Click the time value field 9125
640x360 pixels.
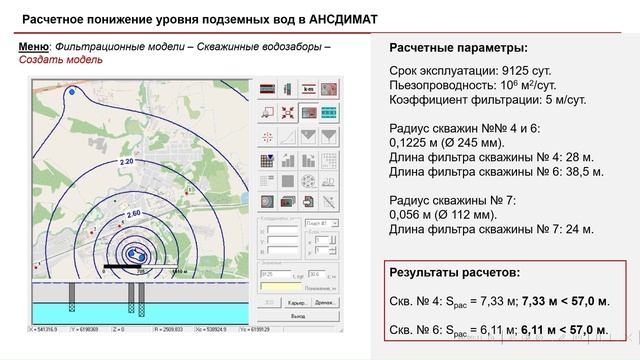coord(276,274)
